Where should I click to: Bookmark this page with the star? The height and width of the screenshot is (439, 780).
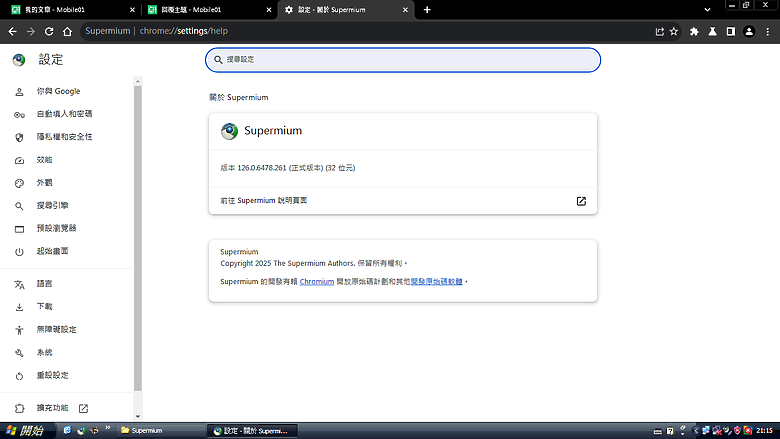674,31
